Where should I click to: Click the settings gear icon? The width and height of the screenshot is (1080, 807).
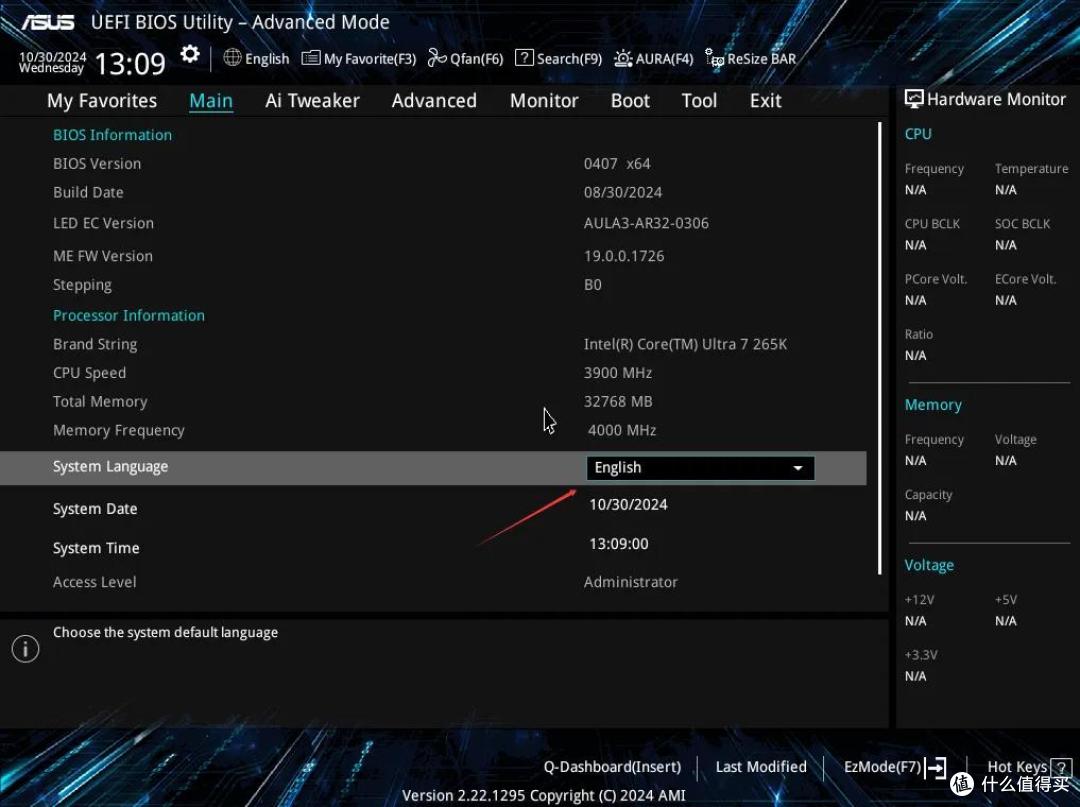190,54
